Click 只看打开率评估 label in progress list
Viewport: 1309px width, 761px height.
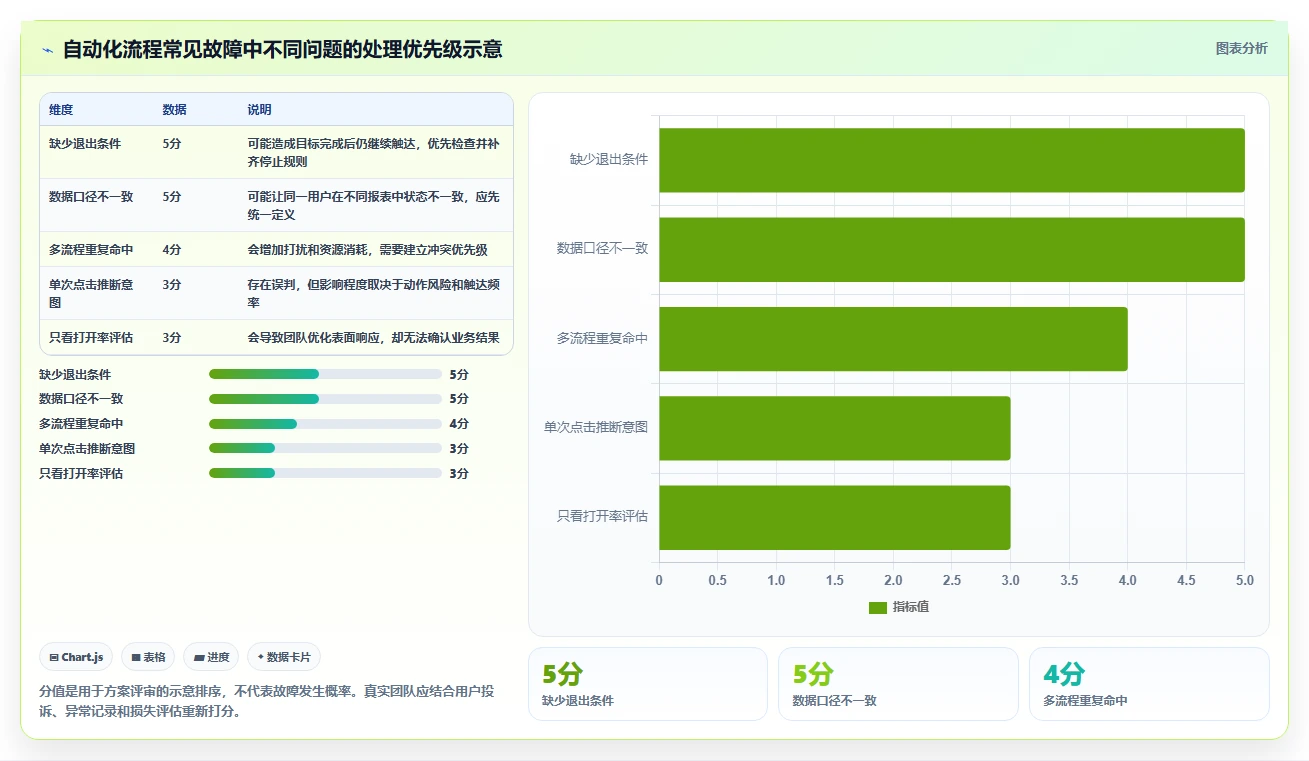81,473
